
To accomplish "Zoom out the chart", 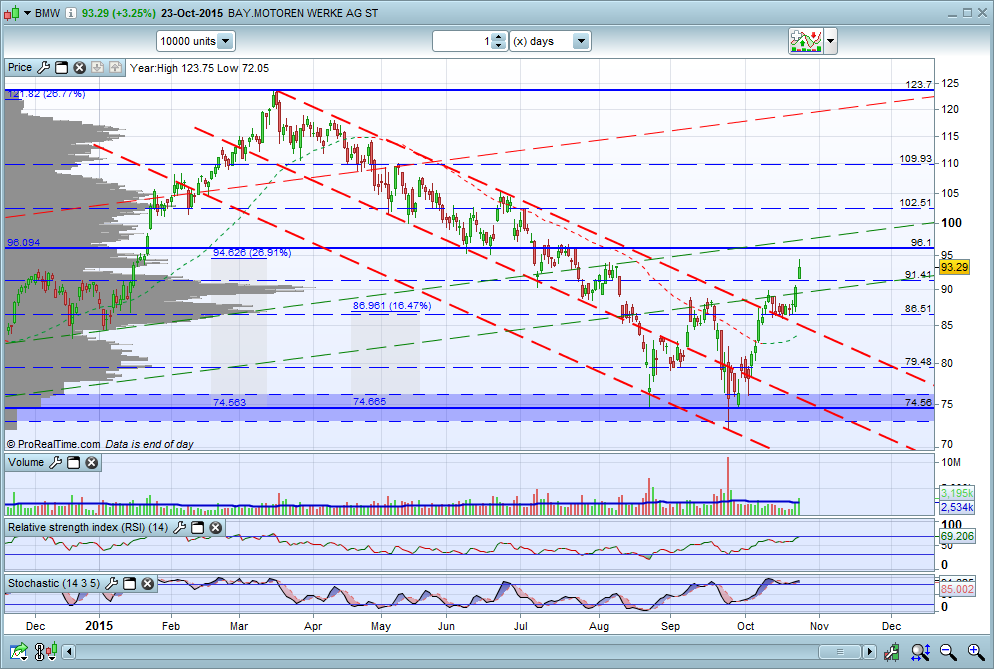I will 948,651.
